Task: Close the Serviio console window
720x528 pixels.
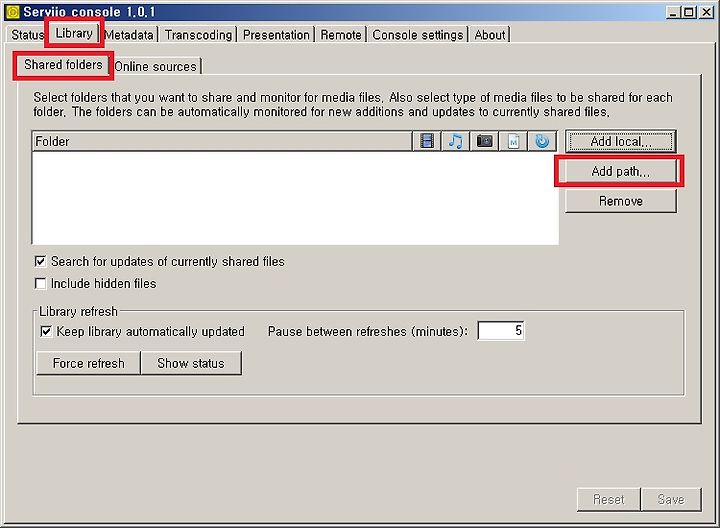Action: (707, 12)
